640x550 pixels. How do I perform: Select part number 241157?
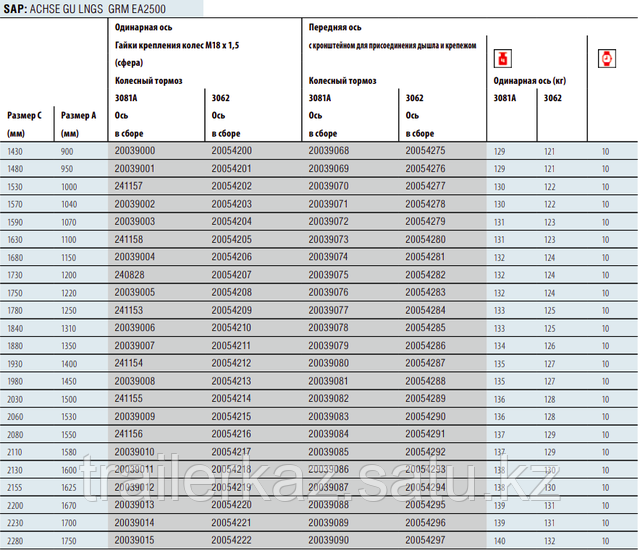[x=129, y=186]
